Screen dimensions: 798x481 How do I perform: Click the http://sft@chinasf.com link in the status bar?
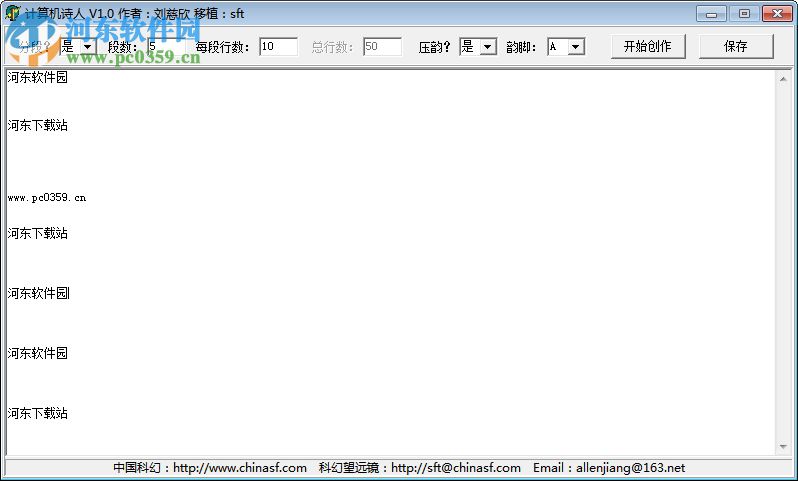tap(455, 468)
